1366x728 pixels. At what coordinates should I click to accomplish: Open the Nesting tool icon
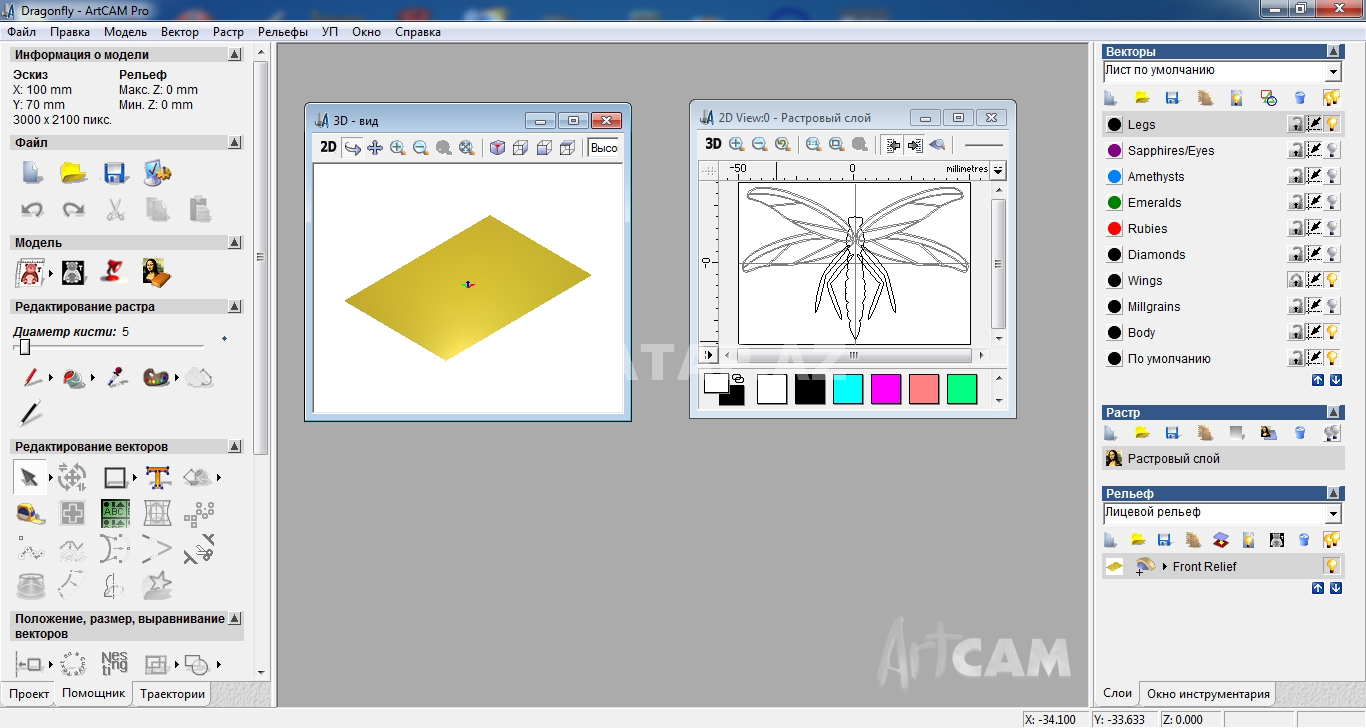[x=115, y=663]
